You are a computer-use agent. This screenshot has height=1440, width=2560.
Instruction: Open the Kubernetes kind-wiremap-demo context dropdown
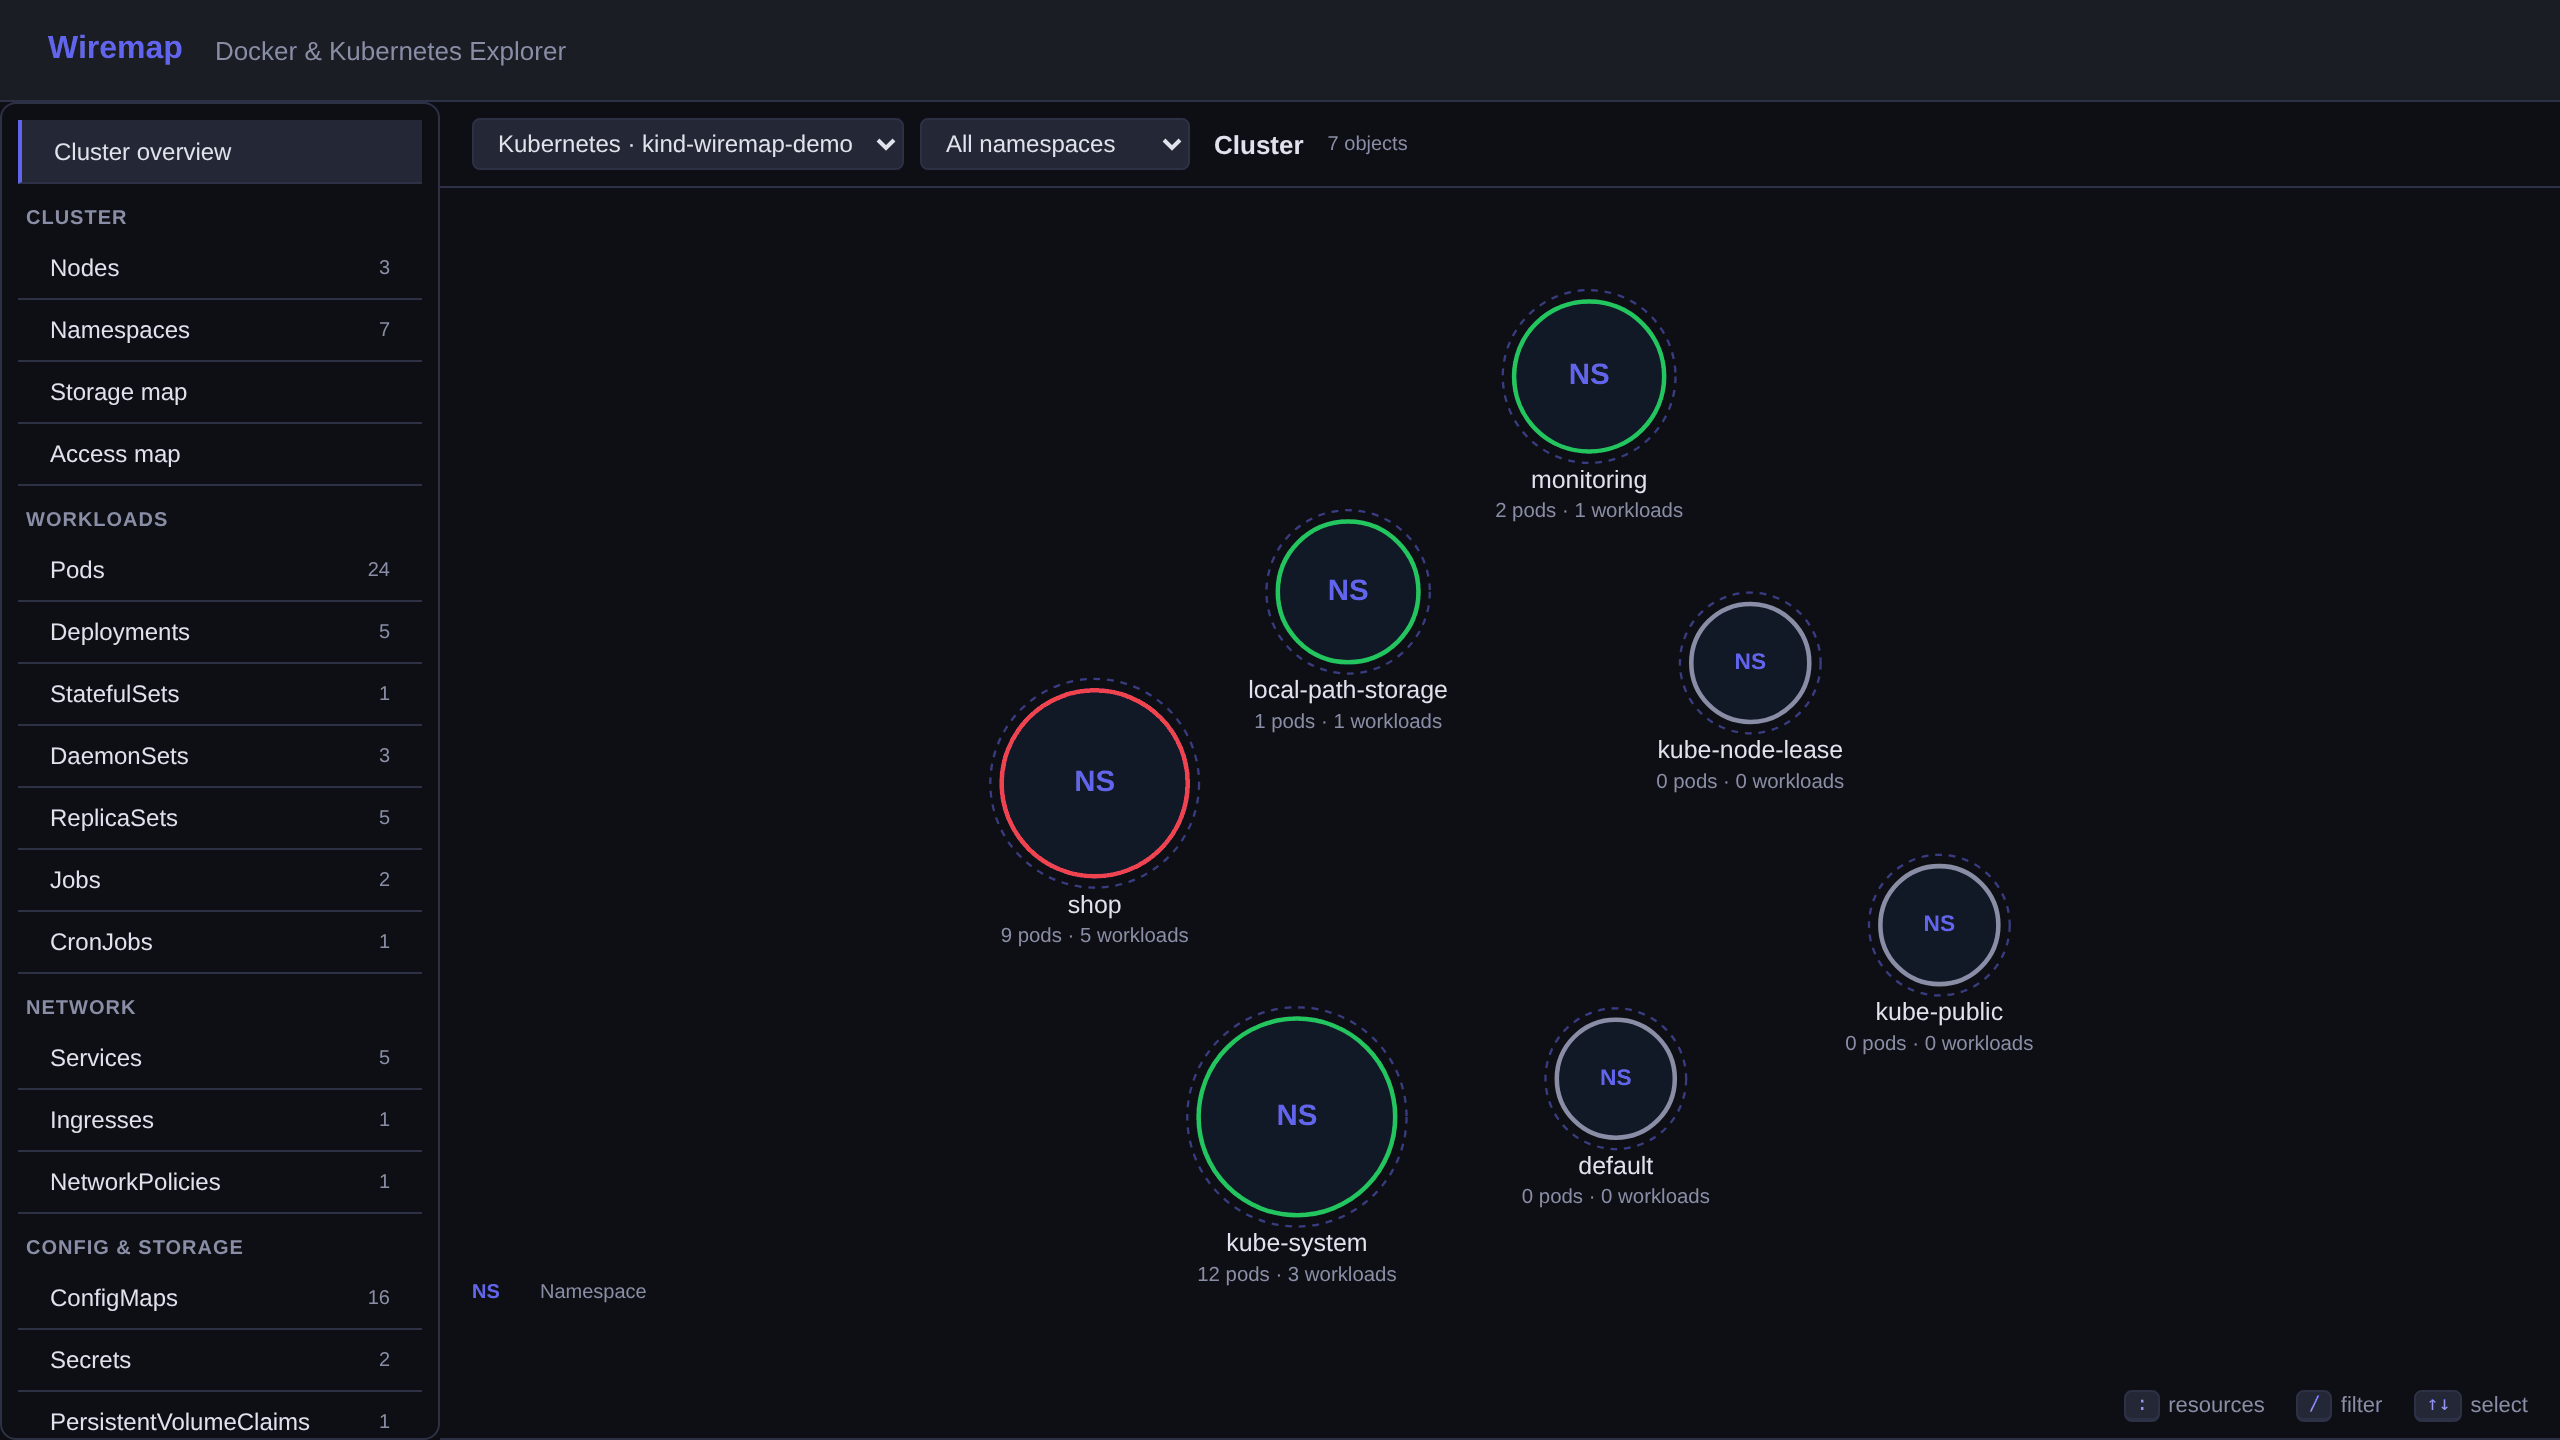(x=688, y=144)
